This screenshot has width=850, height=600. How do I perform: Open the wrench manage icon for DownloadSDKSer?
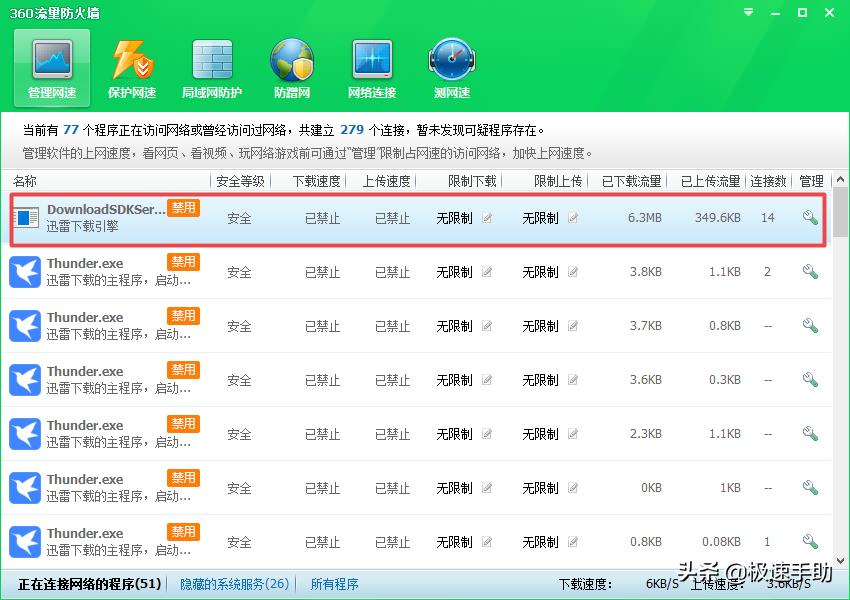[x=810, y=215]
